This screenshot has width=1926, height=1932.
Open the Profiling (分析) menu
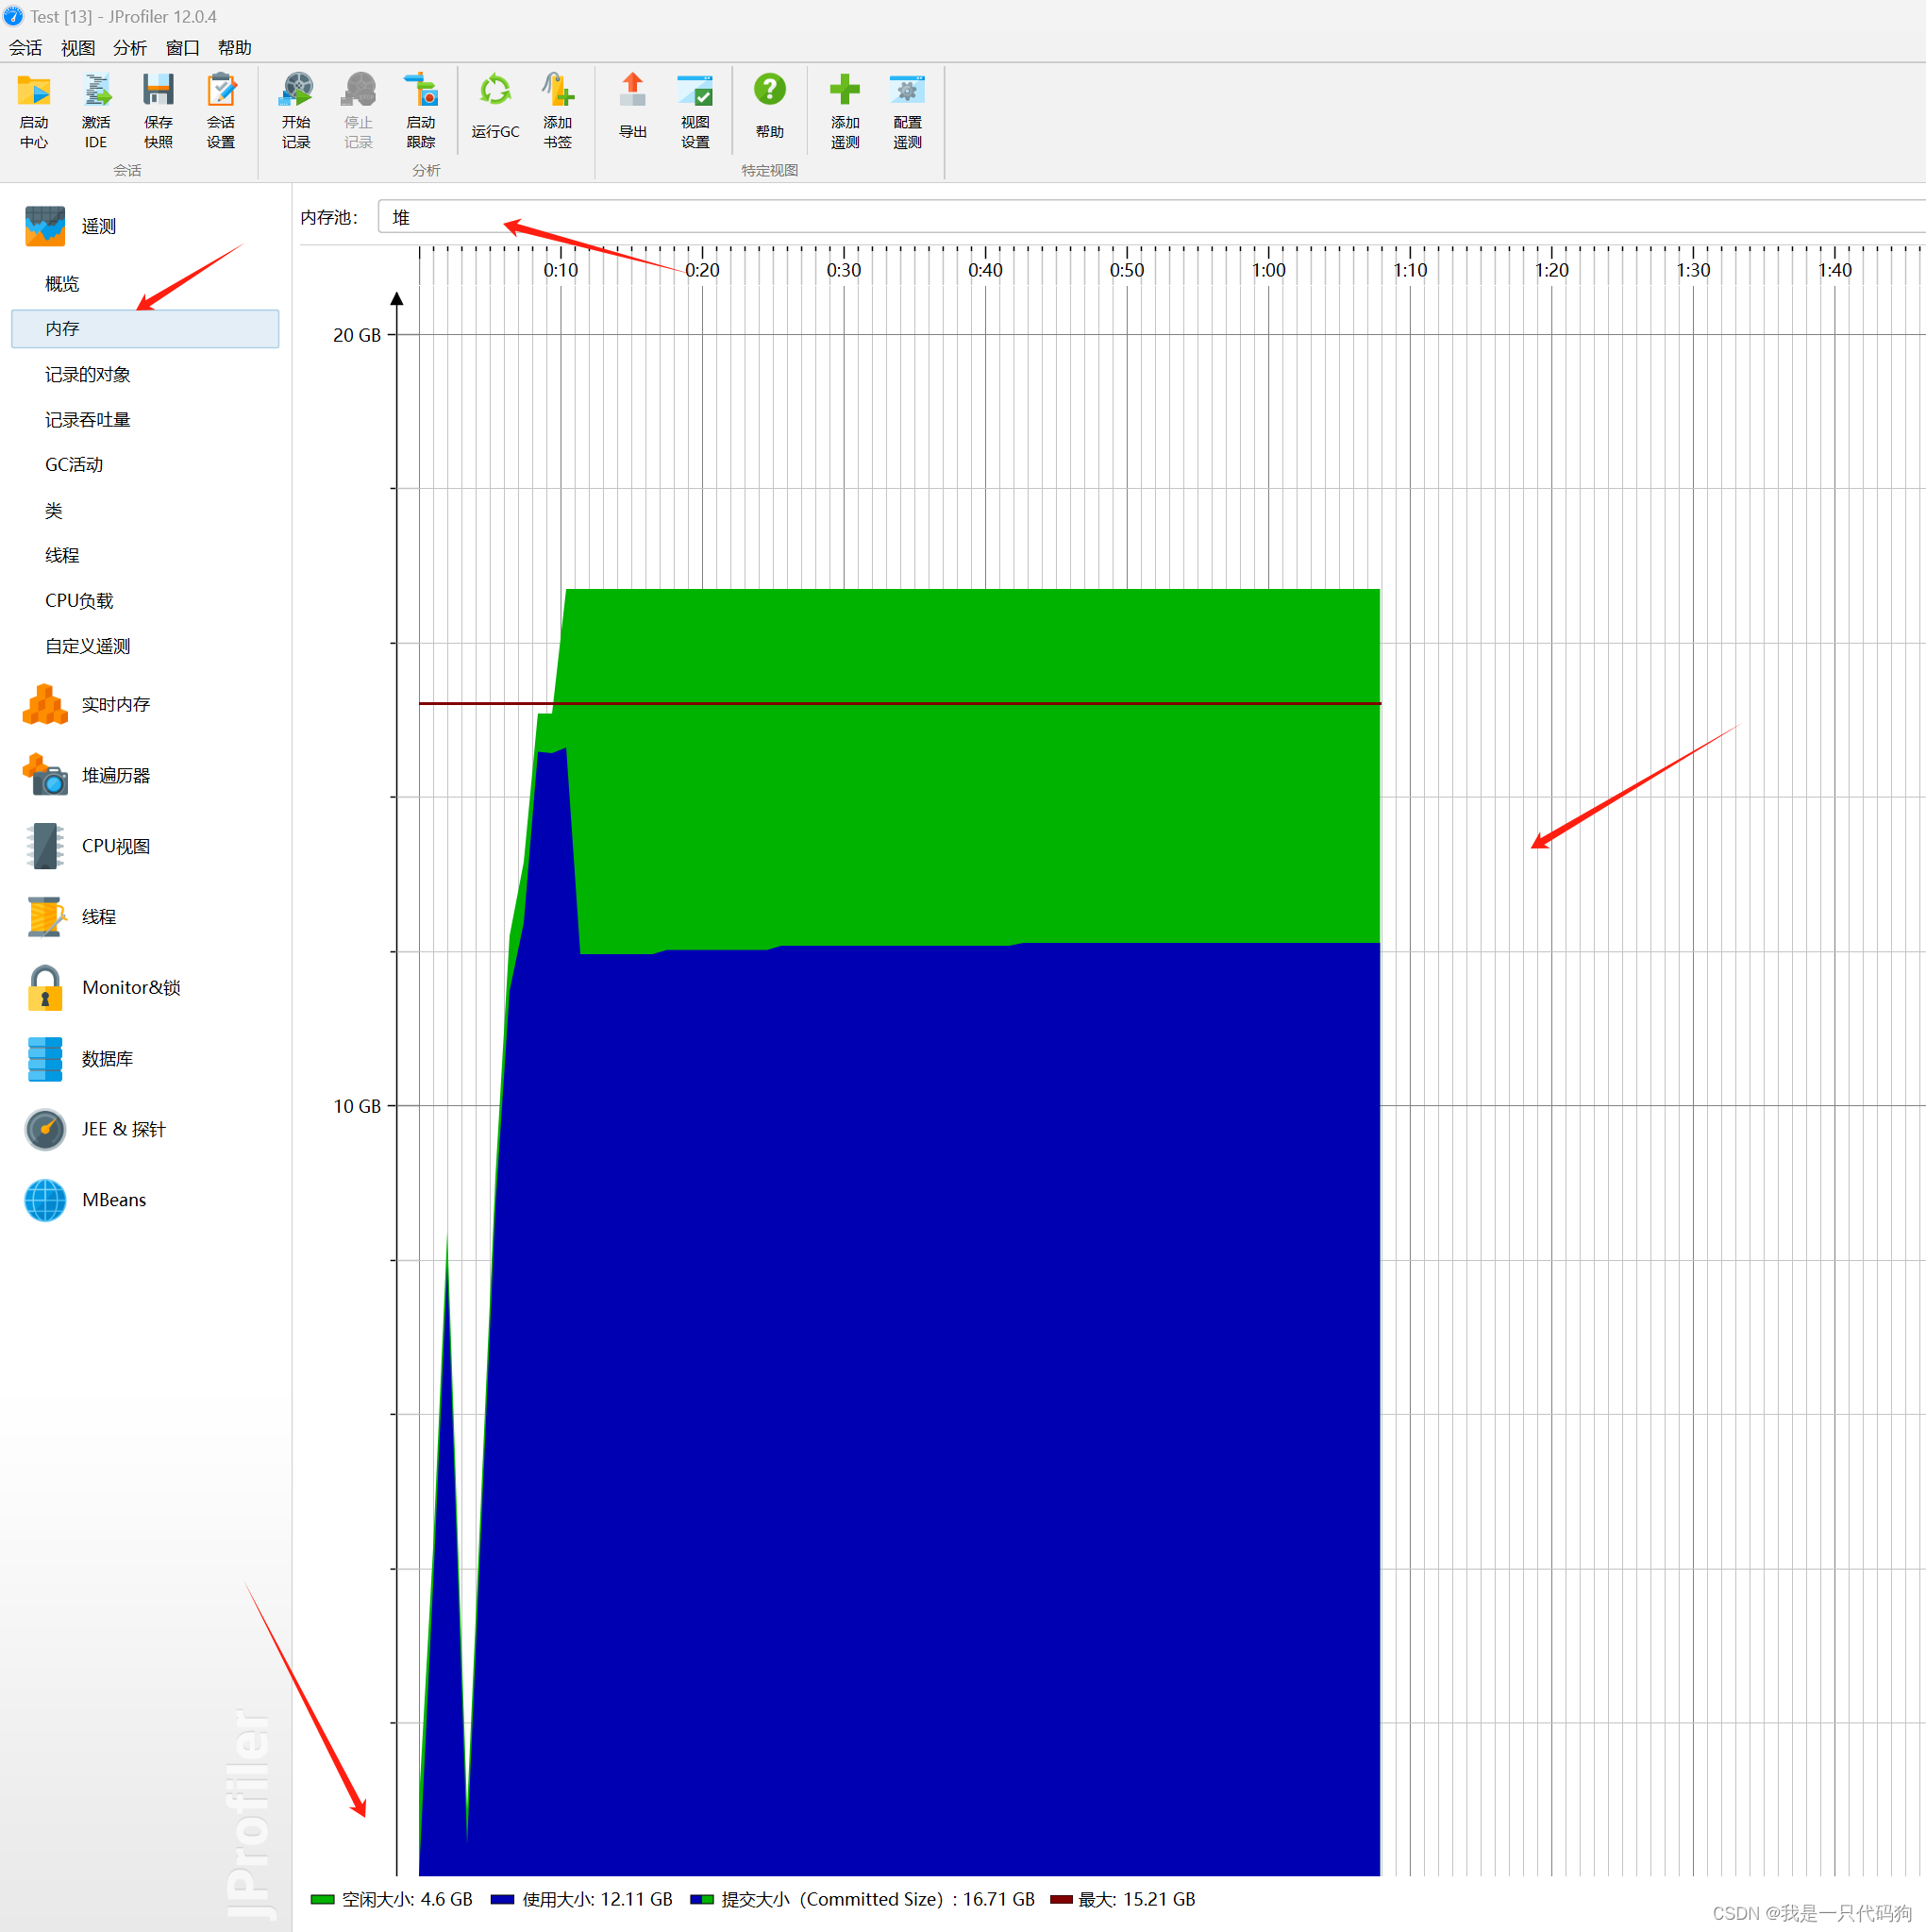point(129,48)
